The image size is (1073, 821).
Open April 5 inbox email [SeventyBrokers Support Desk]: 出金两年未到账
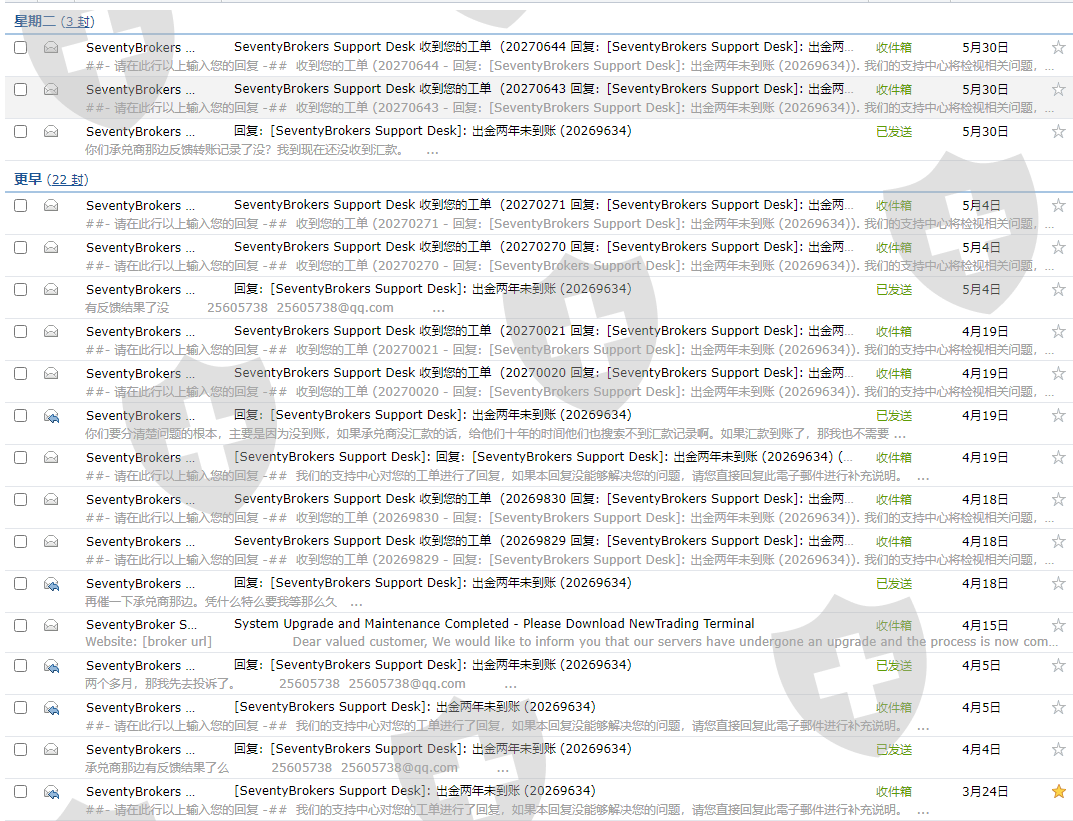point(415,707)
